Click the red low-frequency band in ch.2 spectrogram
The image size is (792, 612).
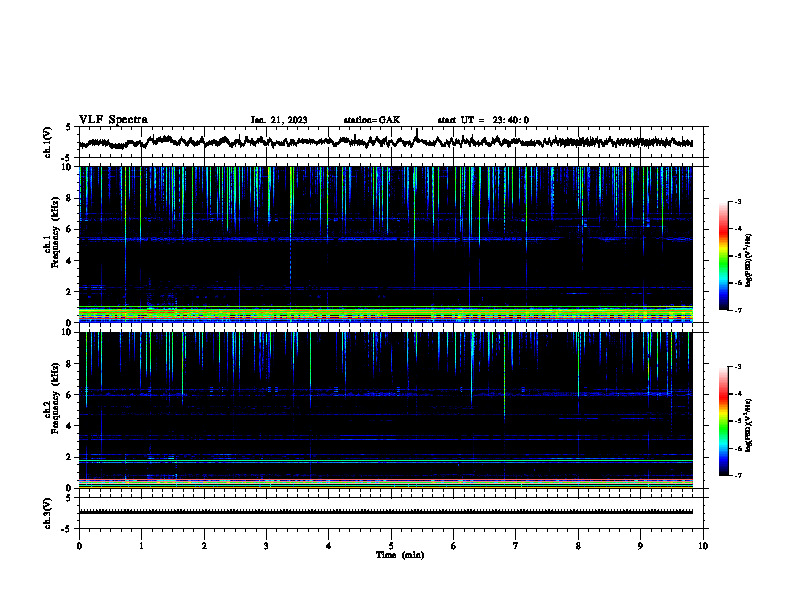click(x=385, y=480)
